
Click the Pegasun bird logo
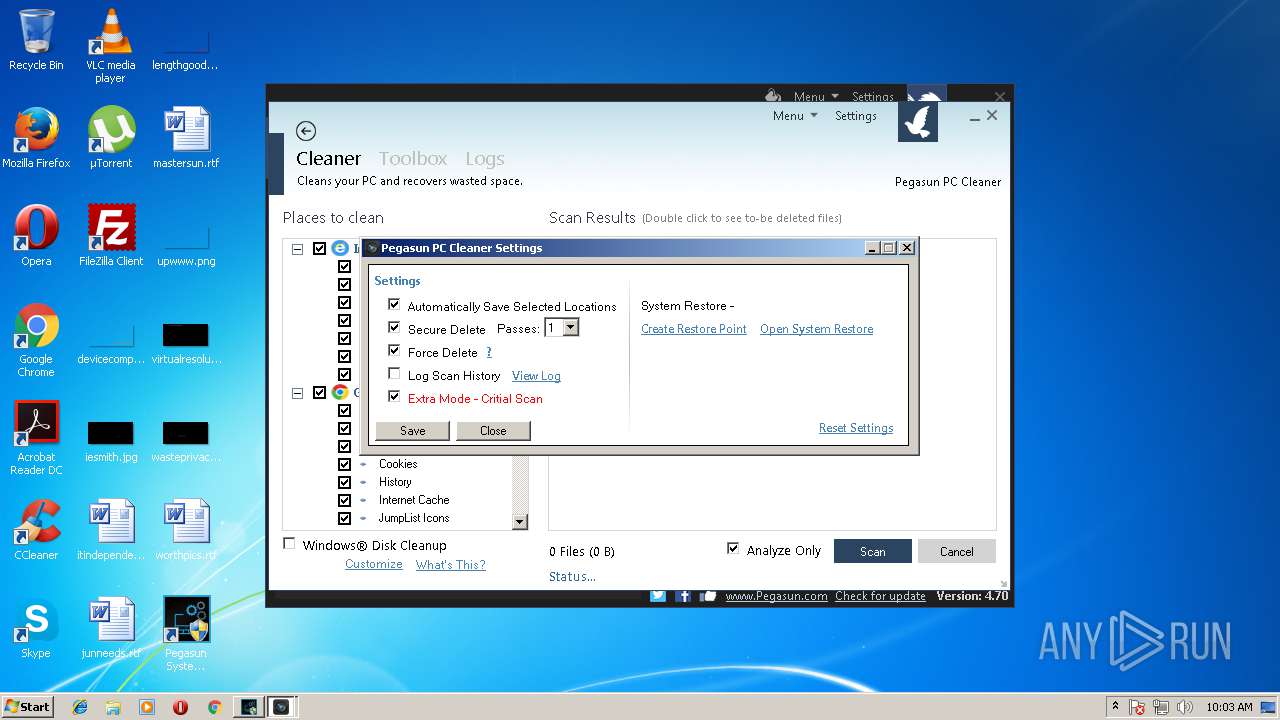pos(918,122)
